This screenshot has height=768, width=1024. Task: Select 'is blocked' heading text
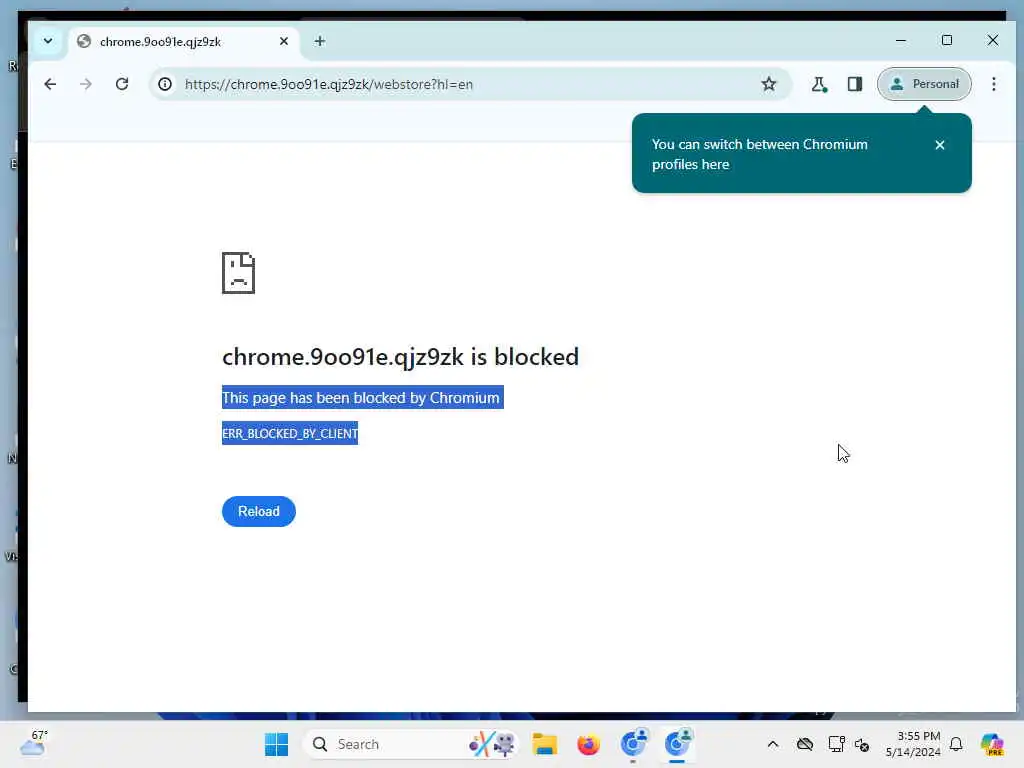pyautogui.click(x=524, y=357)
